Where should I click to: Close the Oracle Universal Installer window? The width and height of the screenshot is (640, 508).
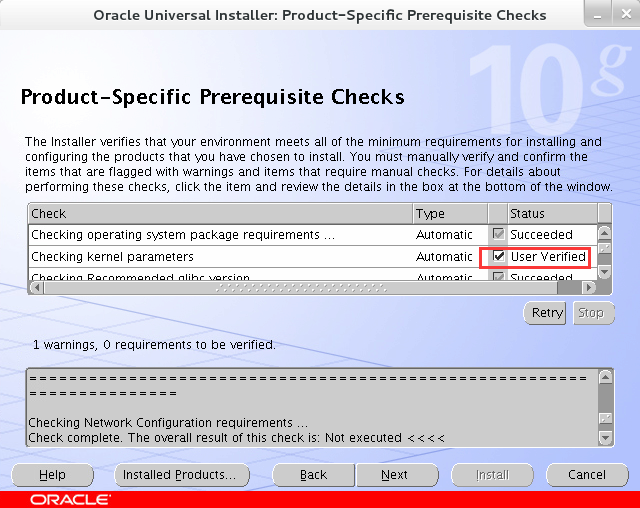click(626, 14)
